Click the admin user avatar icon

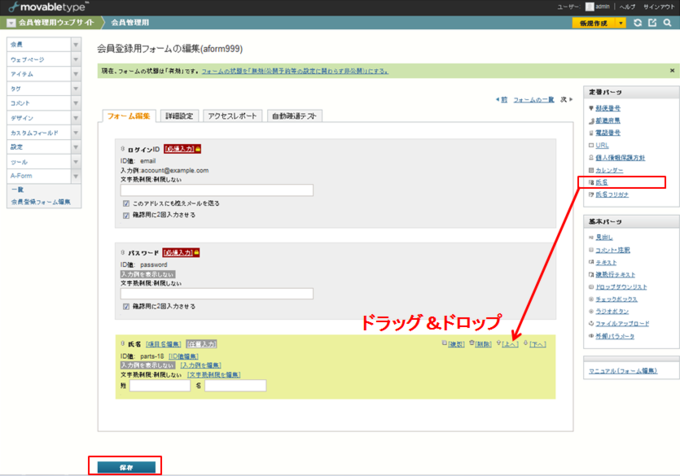[x=590, y=7]
